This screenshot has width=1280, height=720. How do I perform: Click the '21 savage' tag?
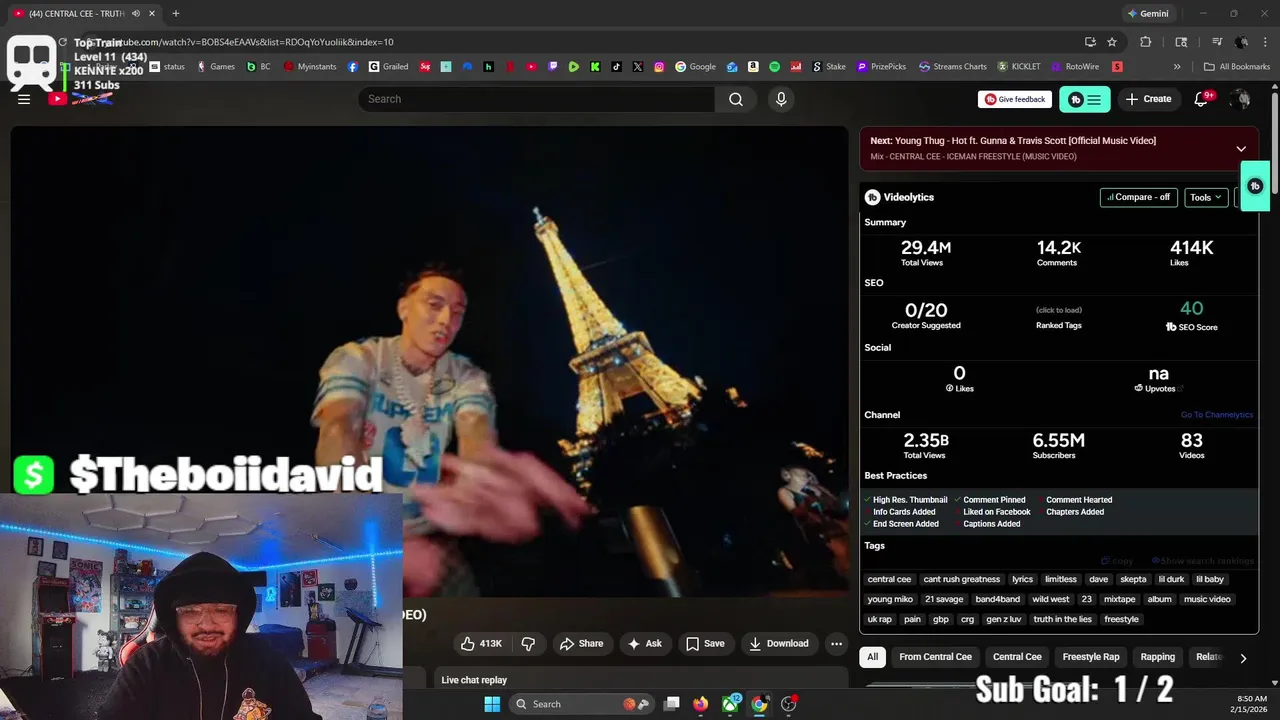944,599
